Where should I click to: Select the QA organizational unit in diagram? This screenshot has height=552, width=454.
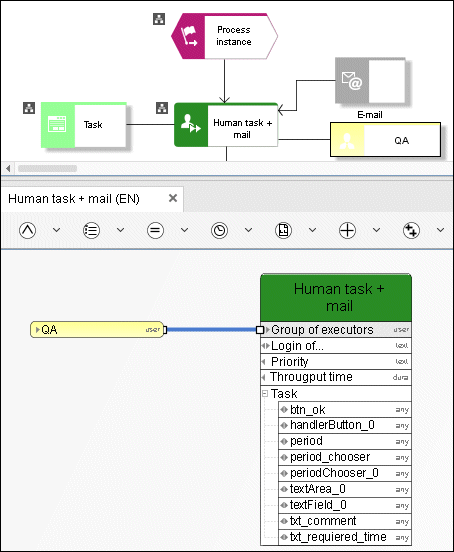pyautogui.click(x=385, y=140)
